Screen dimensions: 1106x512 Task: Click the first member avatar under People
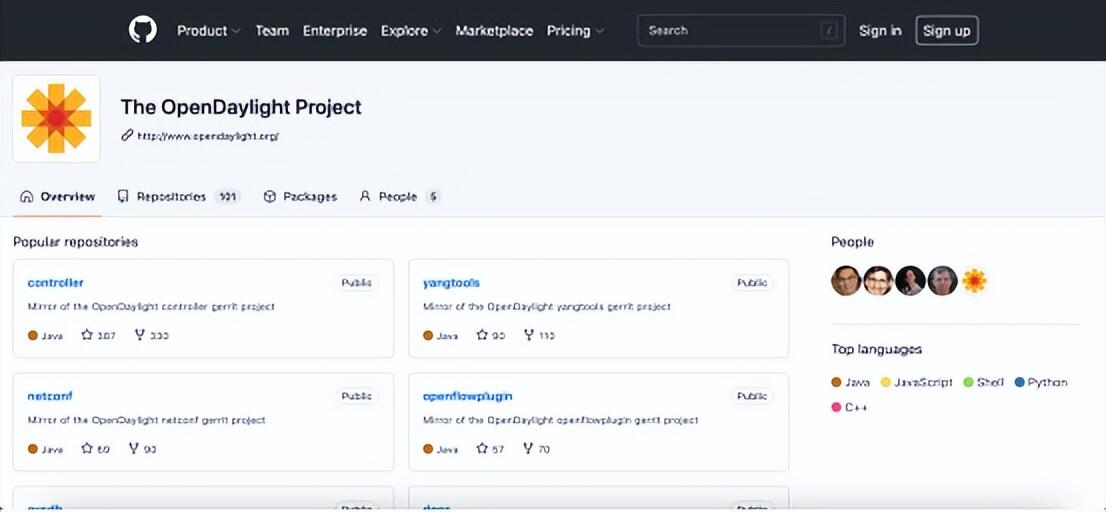pyautogui.click(x=846, y=281)
